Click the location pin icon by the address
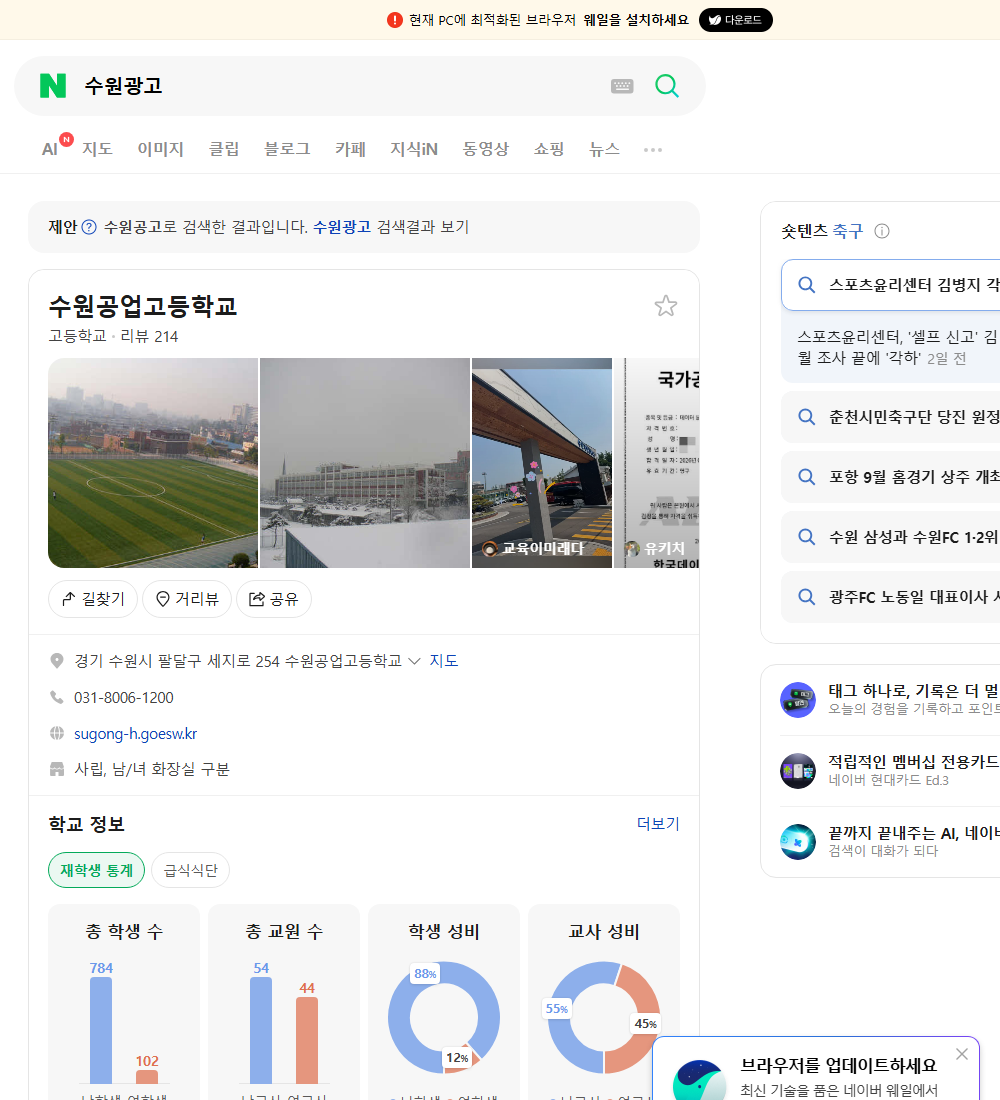 57,661
